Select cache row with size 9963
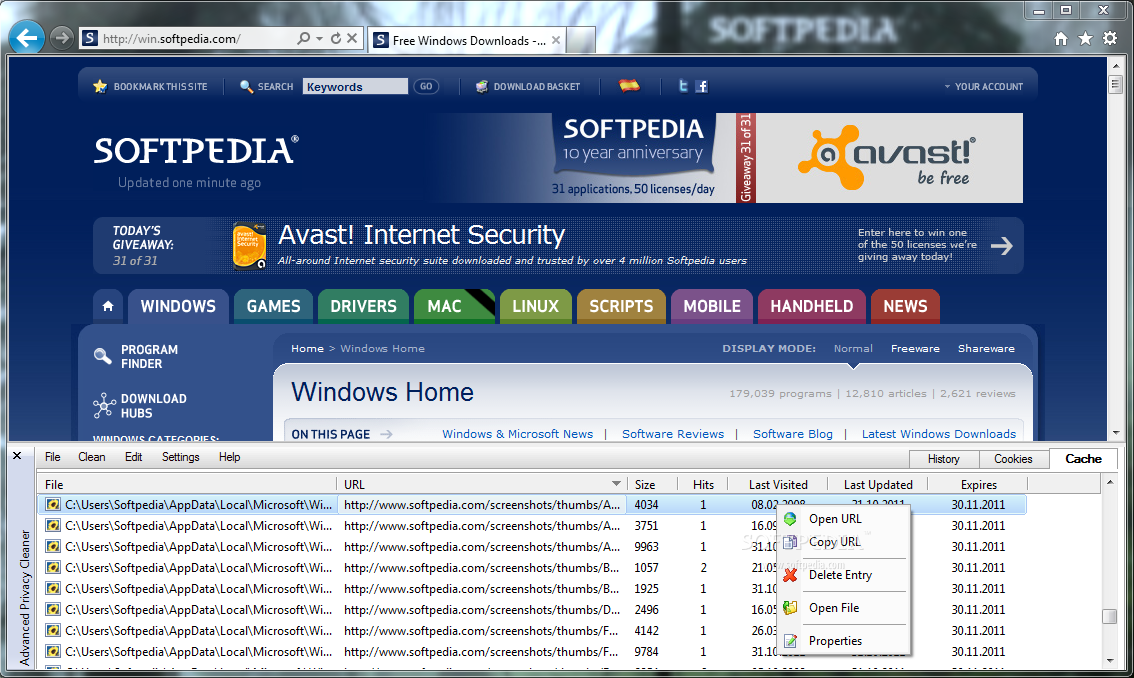The image size is (1134, 678). coord(532,547)
